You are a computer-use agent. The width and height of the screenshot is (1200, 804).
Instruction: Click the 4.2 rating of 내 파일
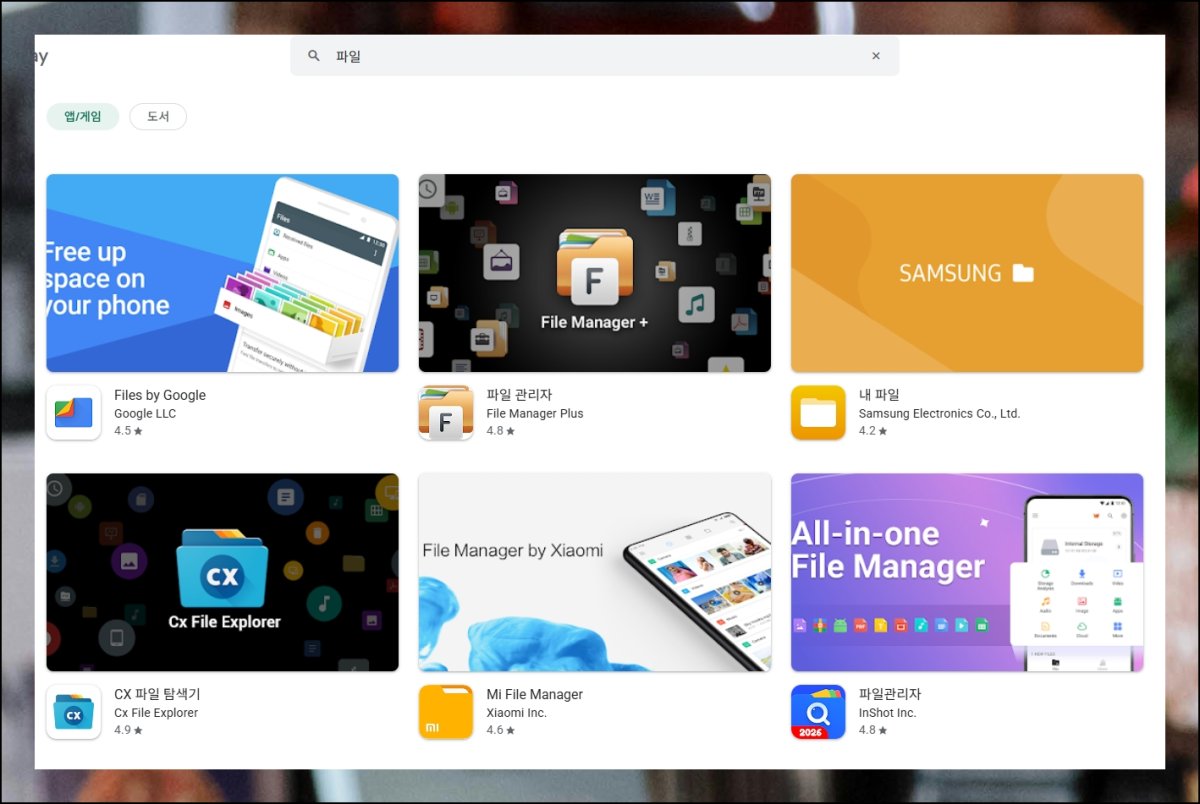[873, 431]
